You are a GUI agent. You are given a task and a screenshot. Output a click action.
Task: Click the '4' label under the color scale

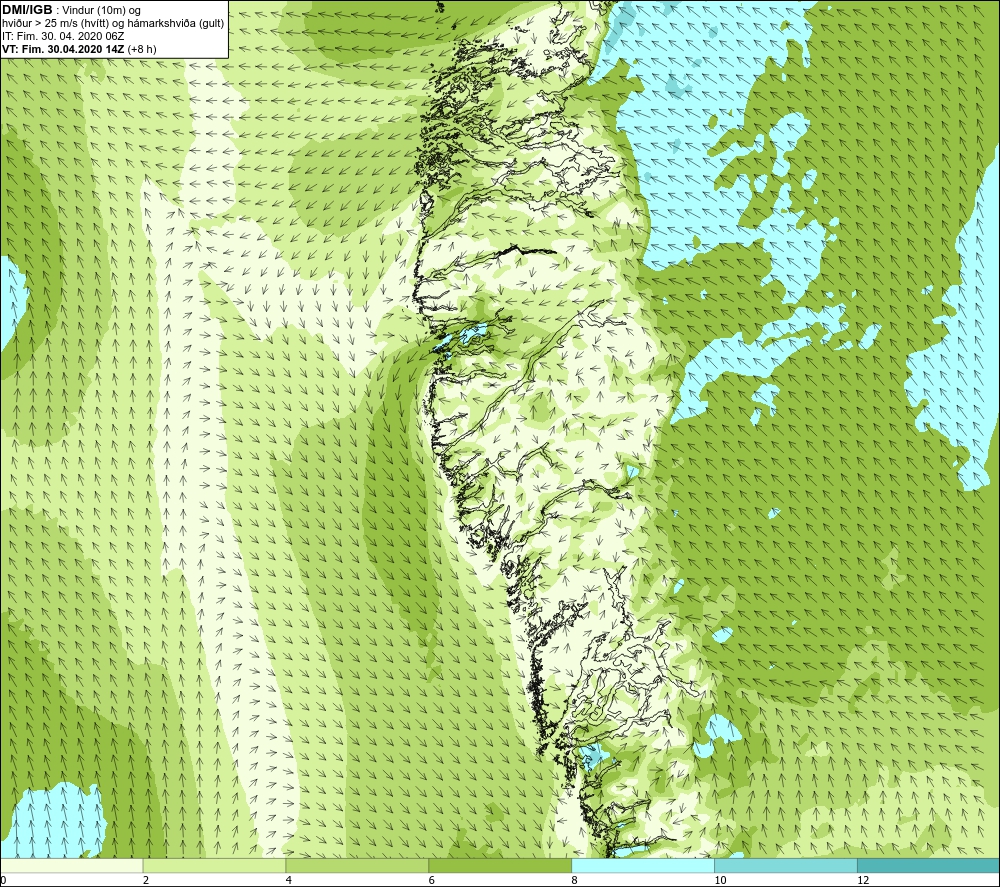coord(289,881)
